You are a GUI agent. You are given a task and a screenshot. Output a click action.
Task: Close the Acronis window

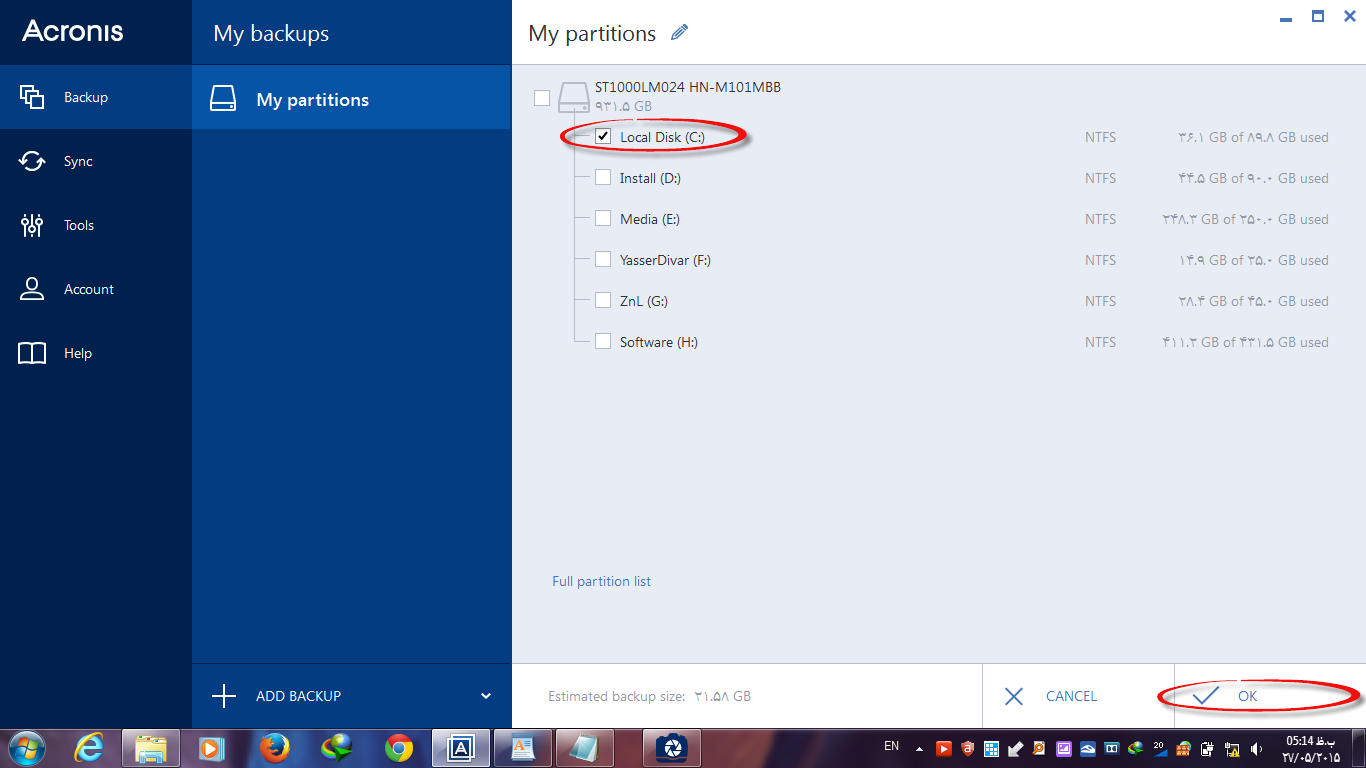coord(1348,16)
